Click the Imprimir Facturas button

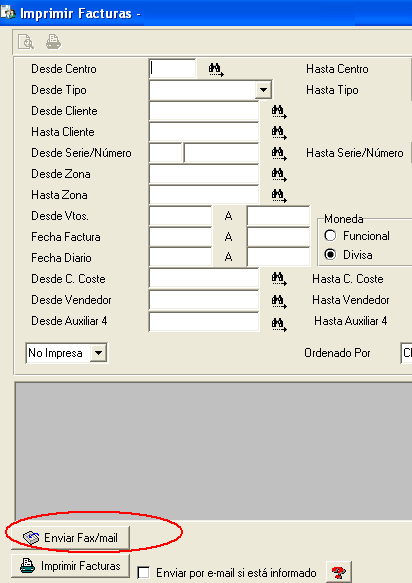[x=71, y=566]
